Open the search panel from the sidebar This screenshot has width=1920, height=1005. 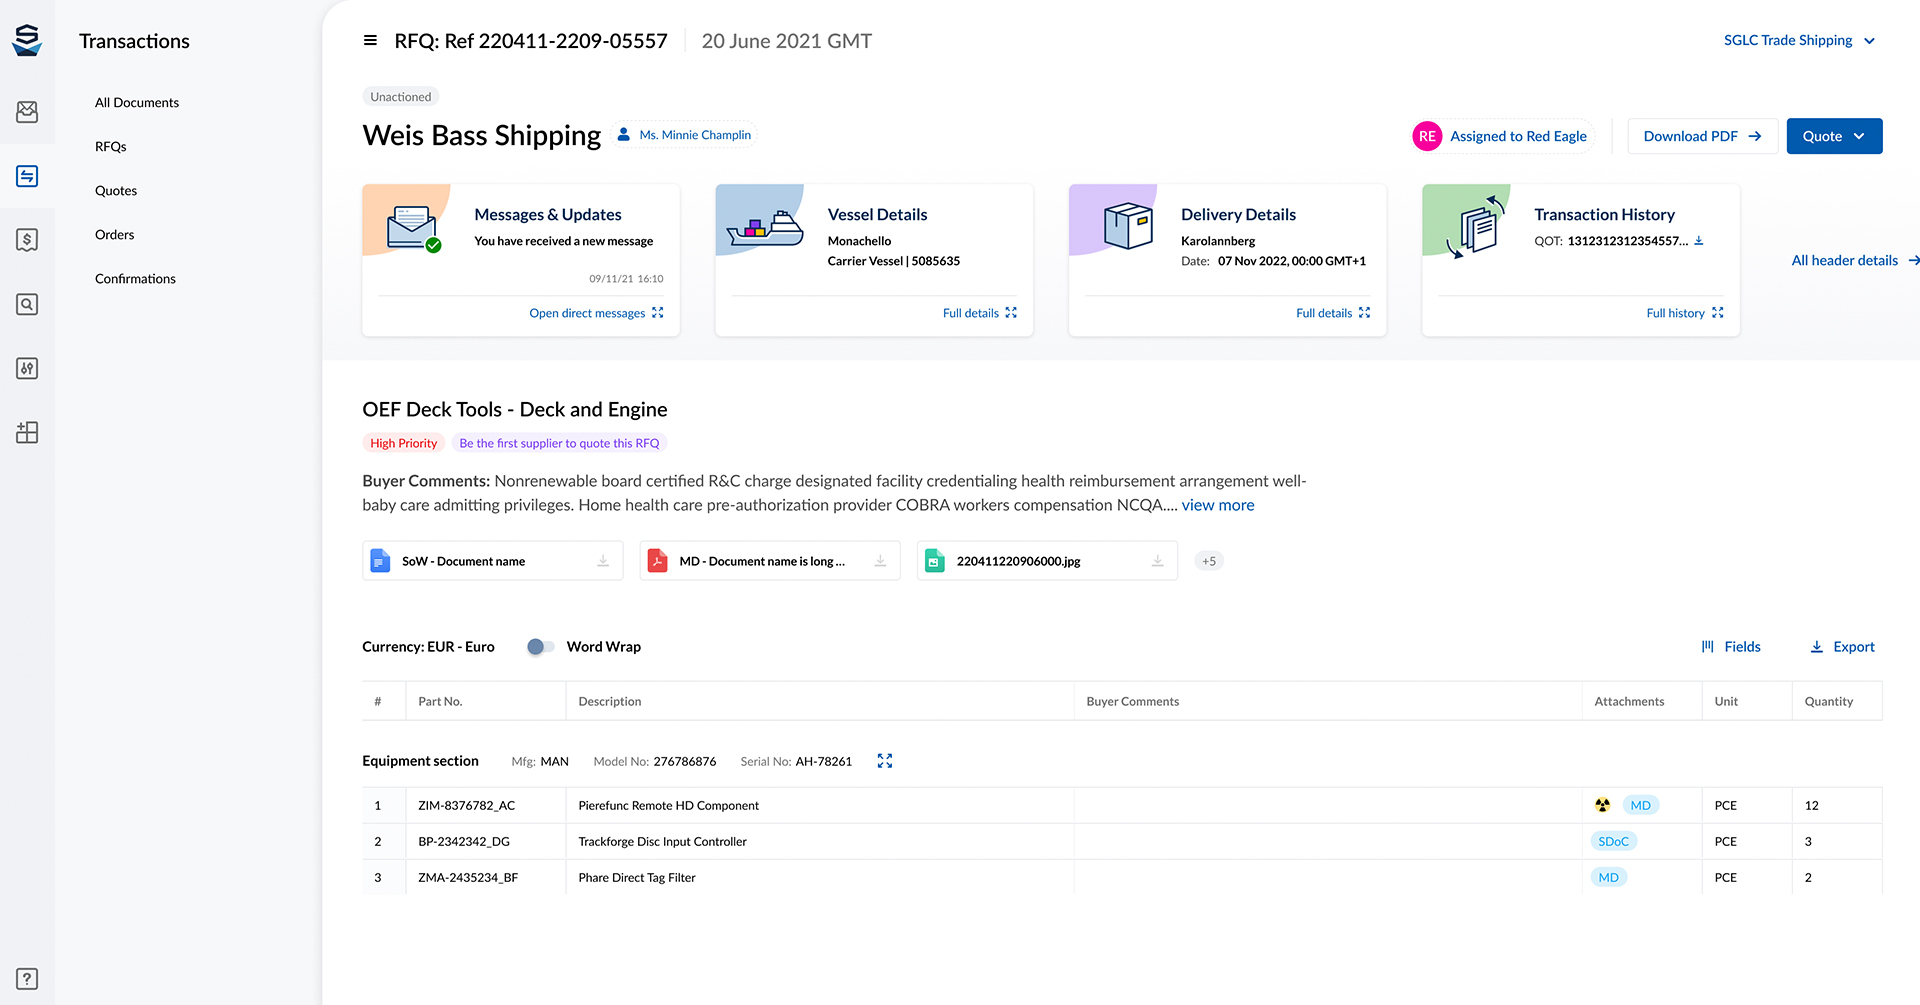(x=27, y=304)
